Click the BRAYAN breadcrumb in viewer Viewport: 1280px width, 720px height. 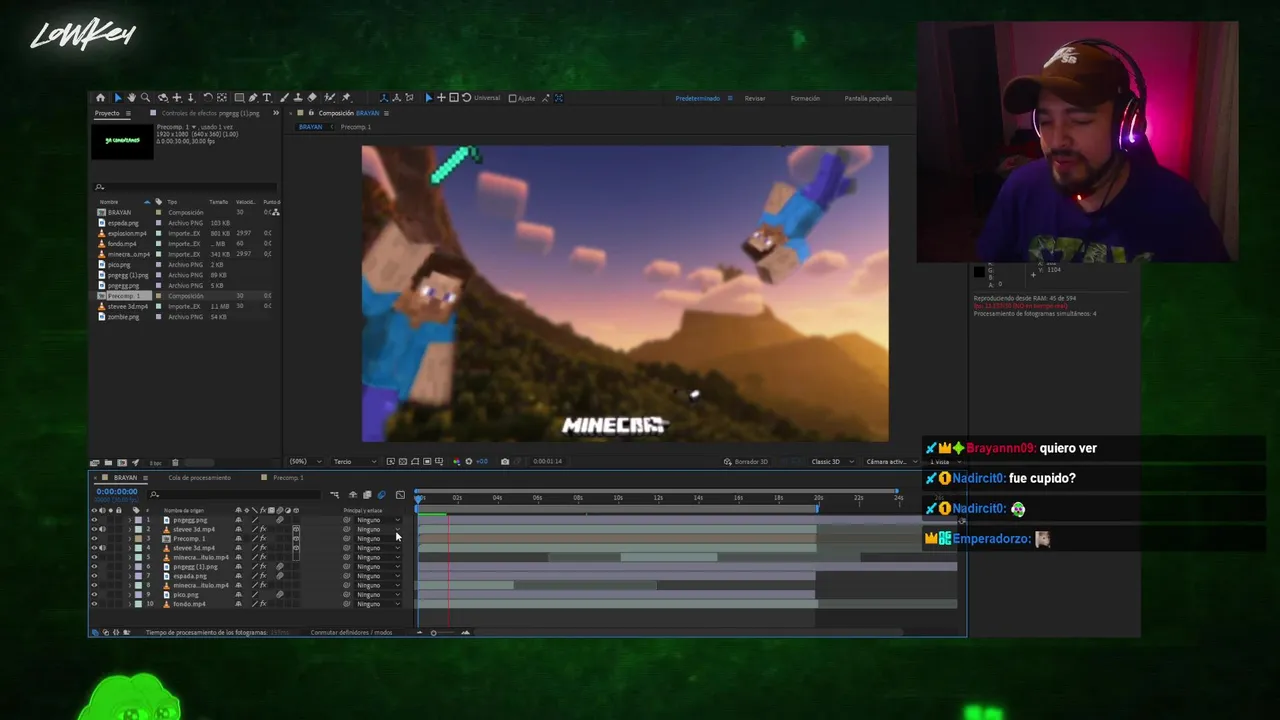pos(311,127)
